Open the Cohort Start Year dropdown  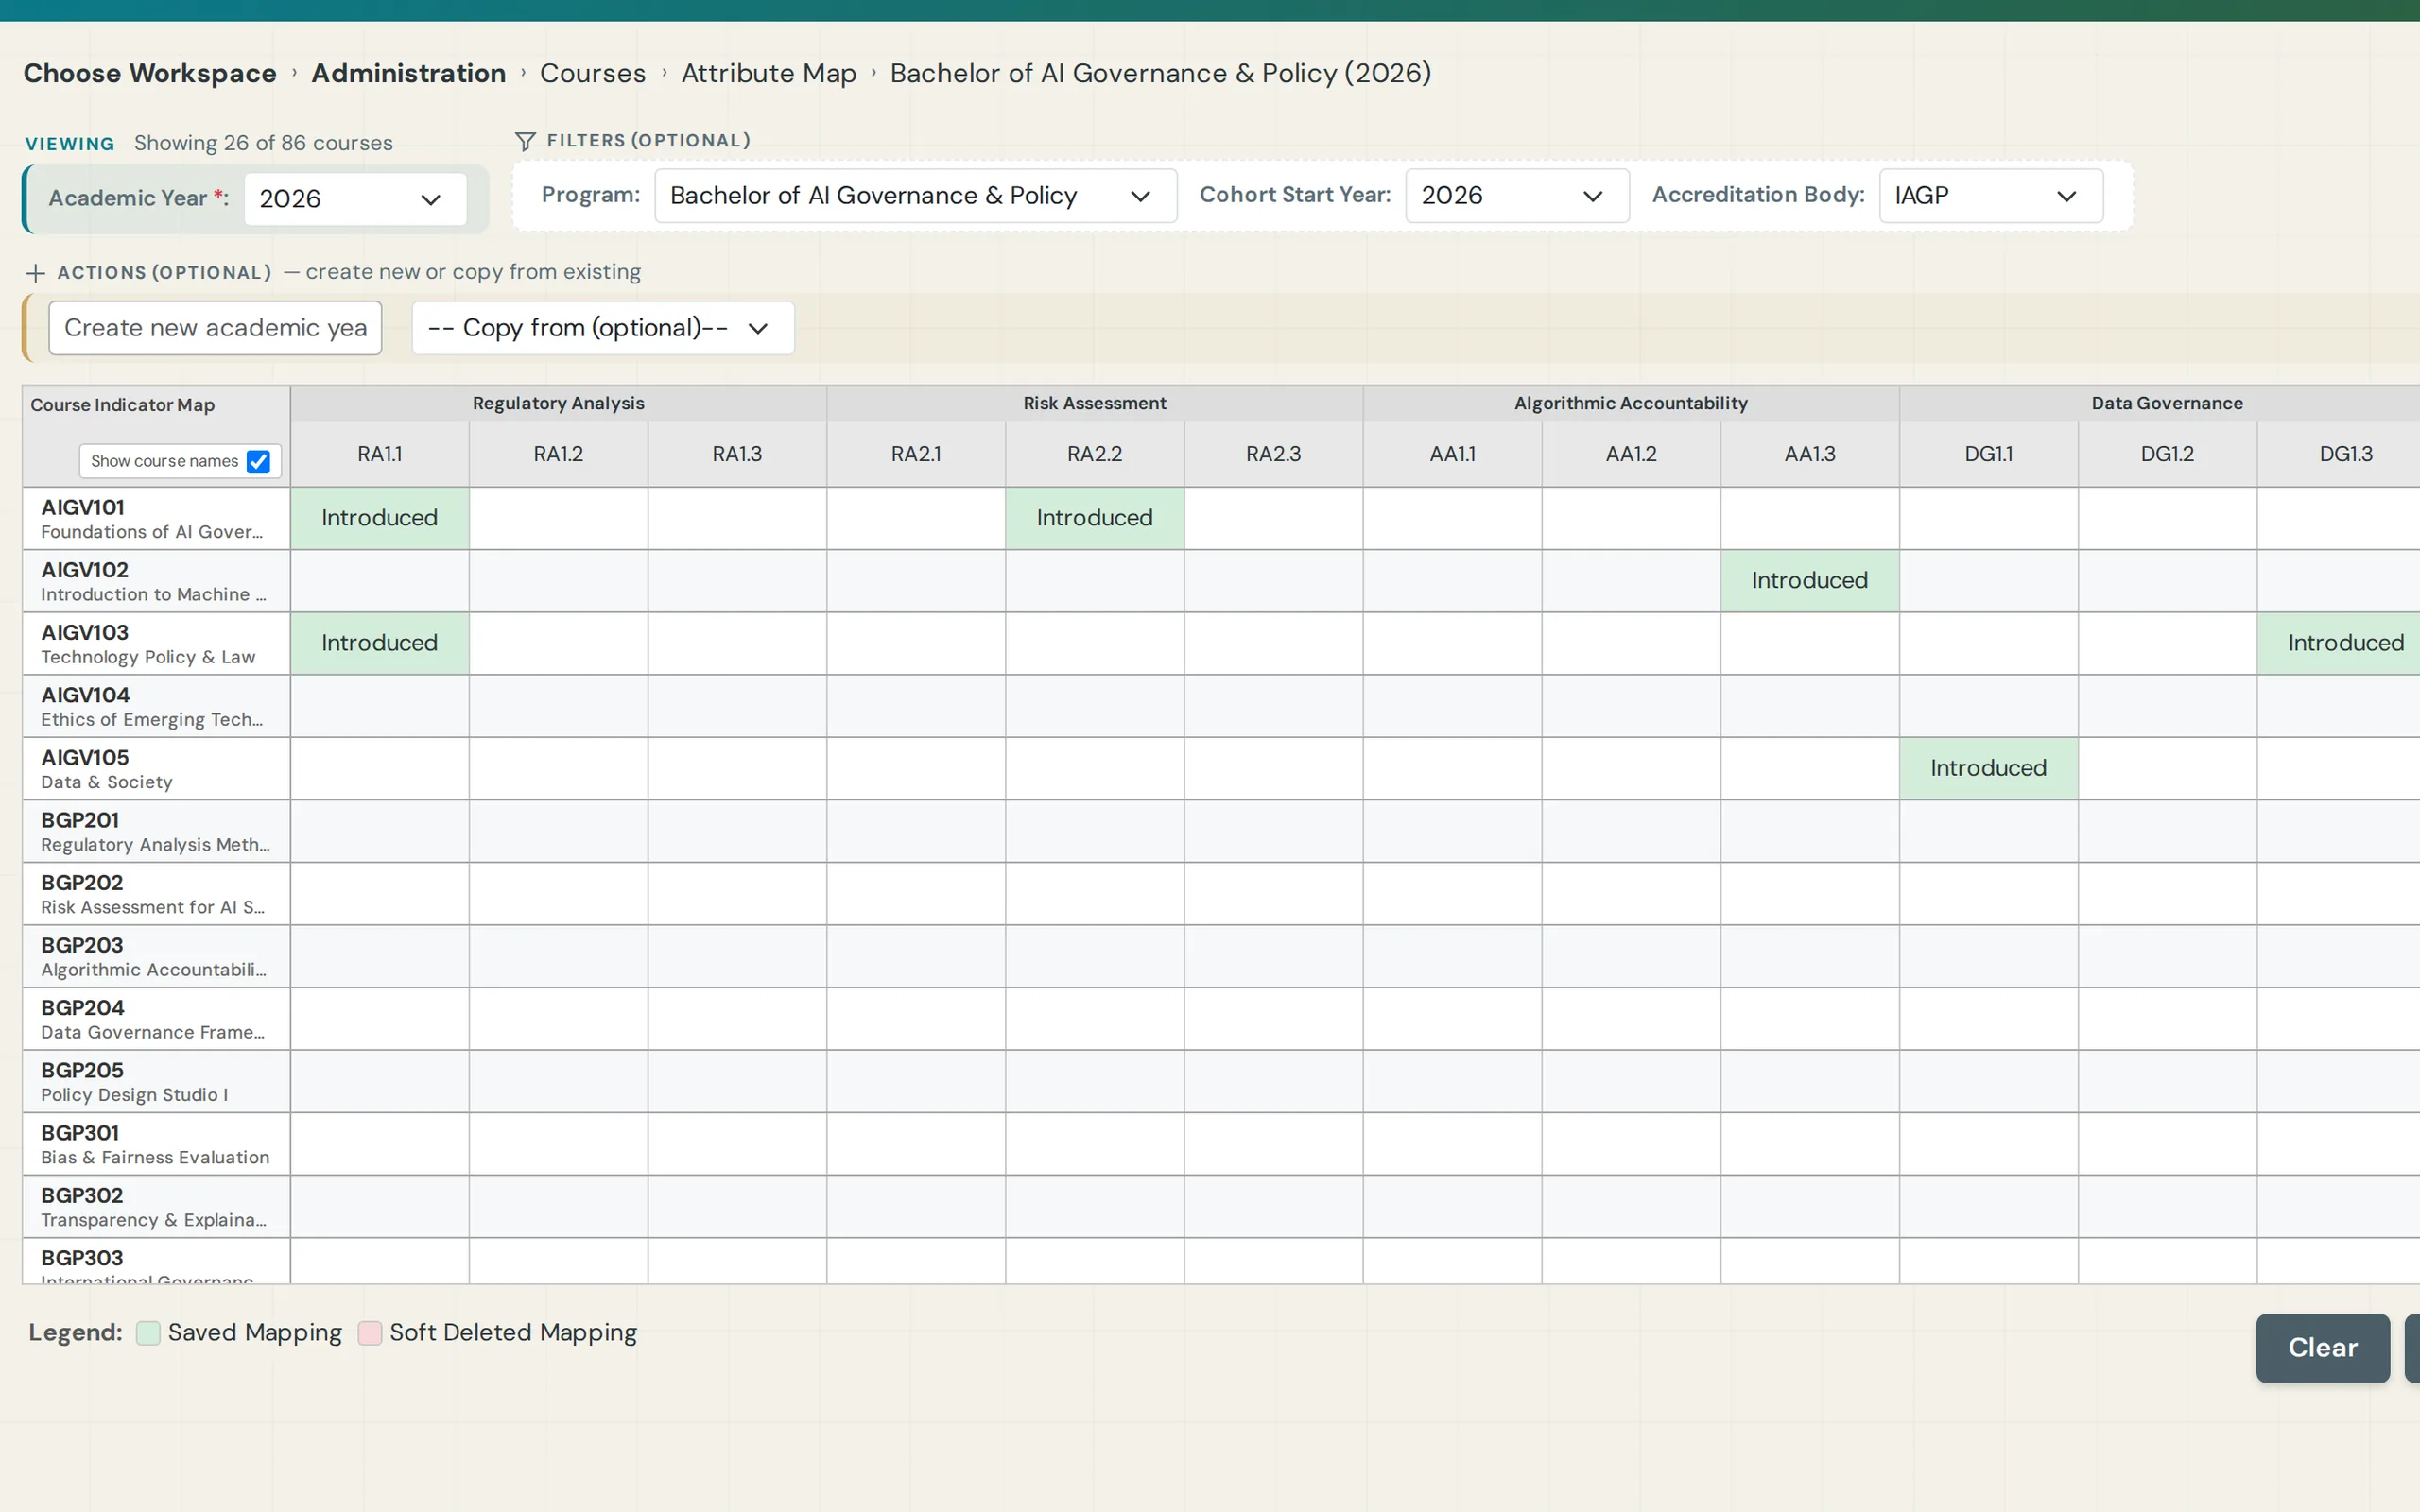[x=1517, y=196]
